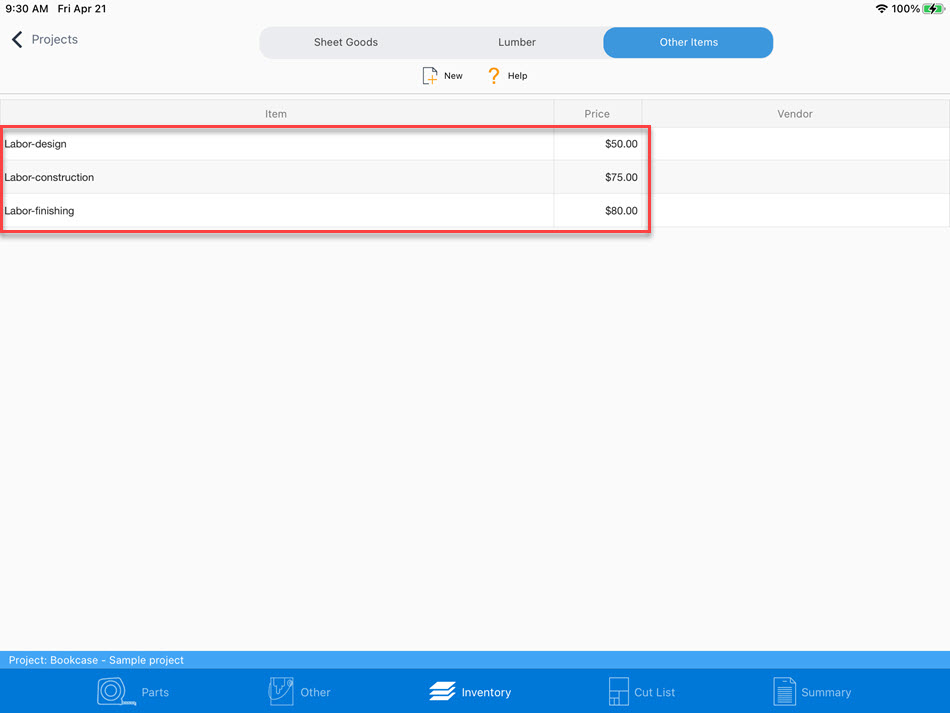Switch to the Sheet Goods segment
Image resolution: width=950 pixels, height=713 pixels.
coord(346,43)
